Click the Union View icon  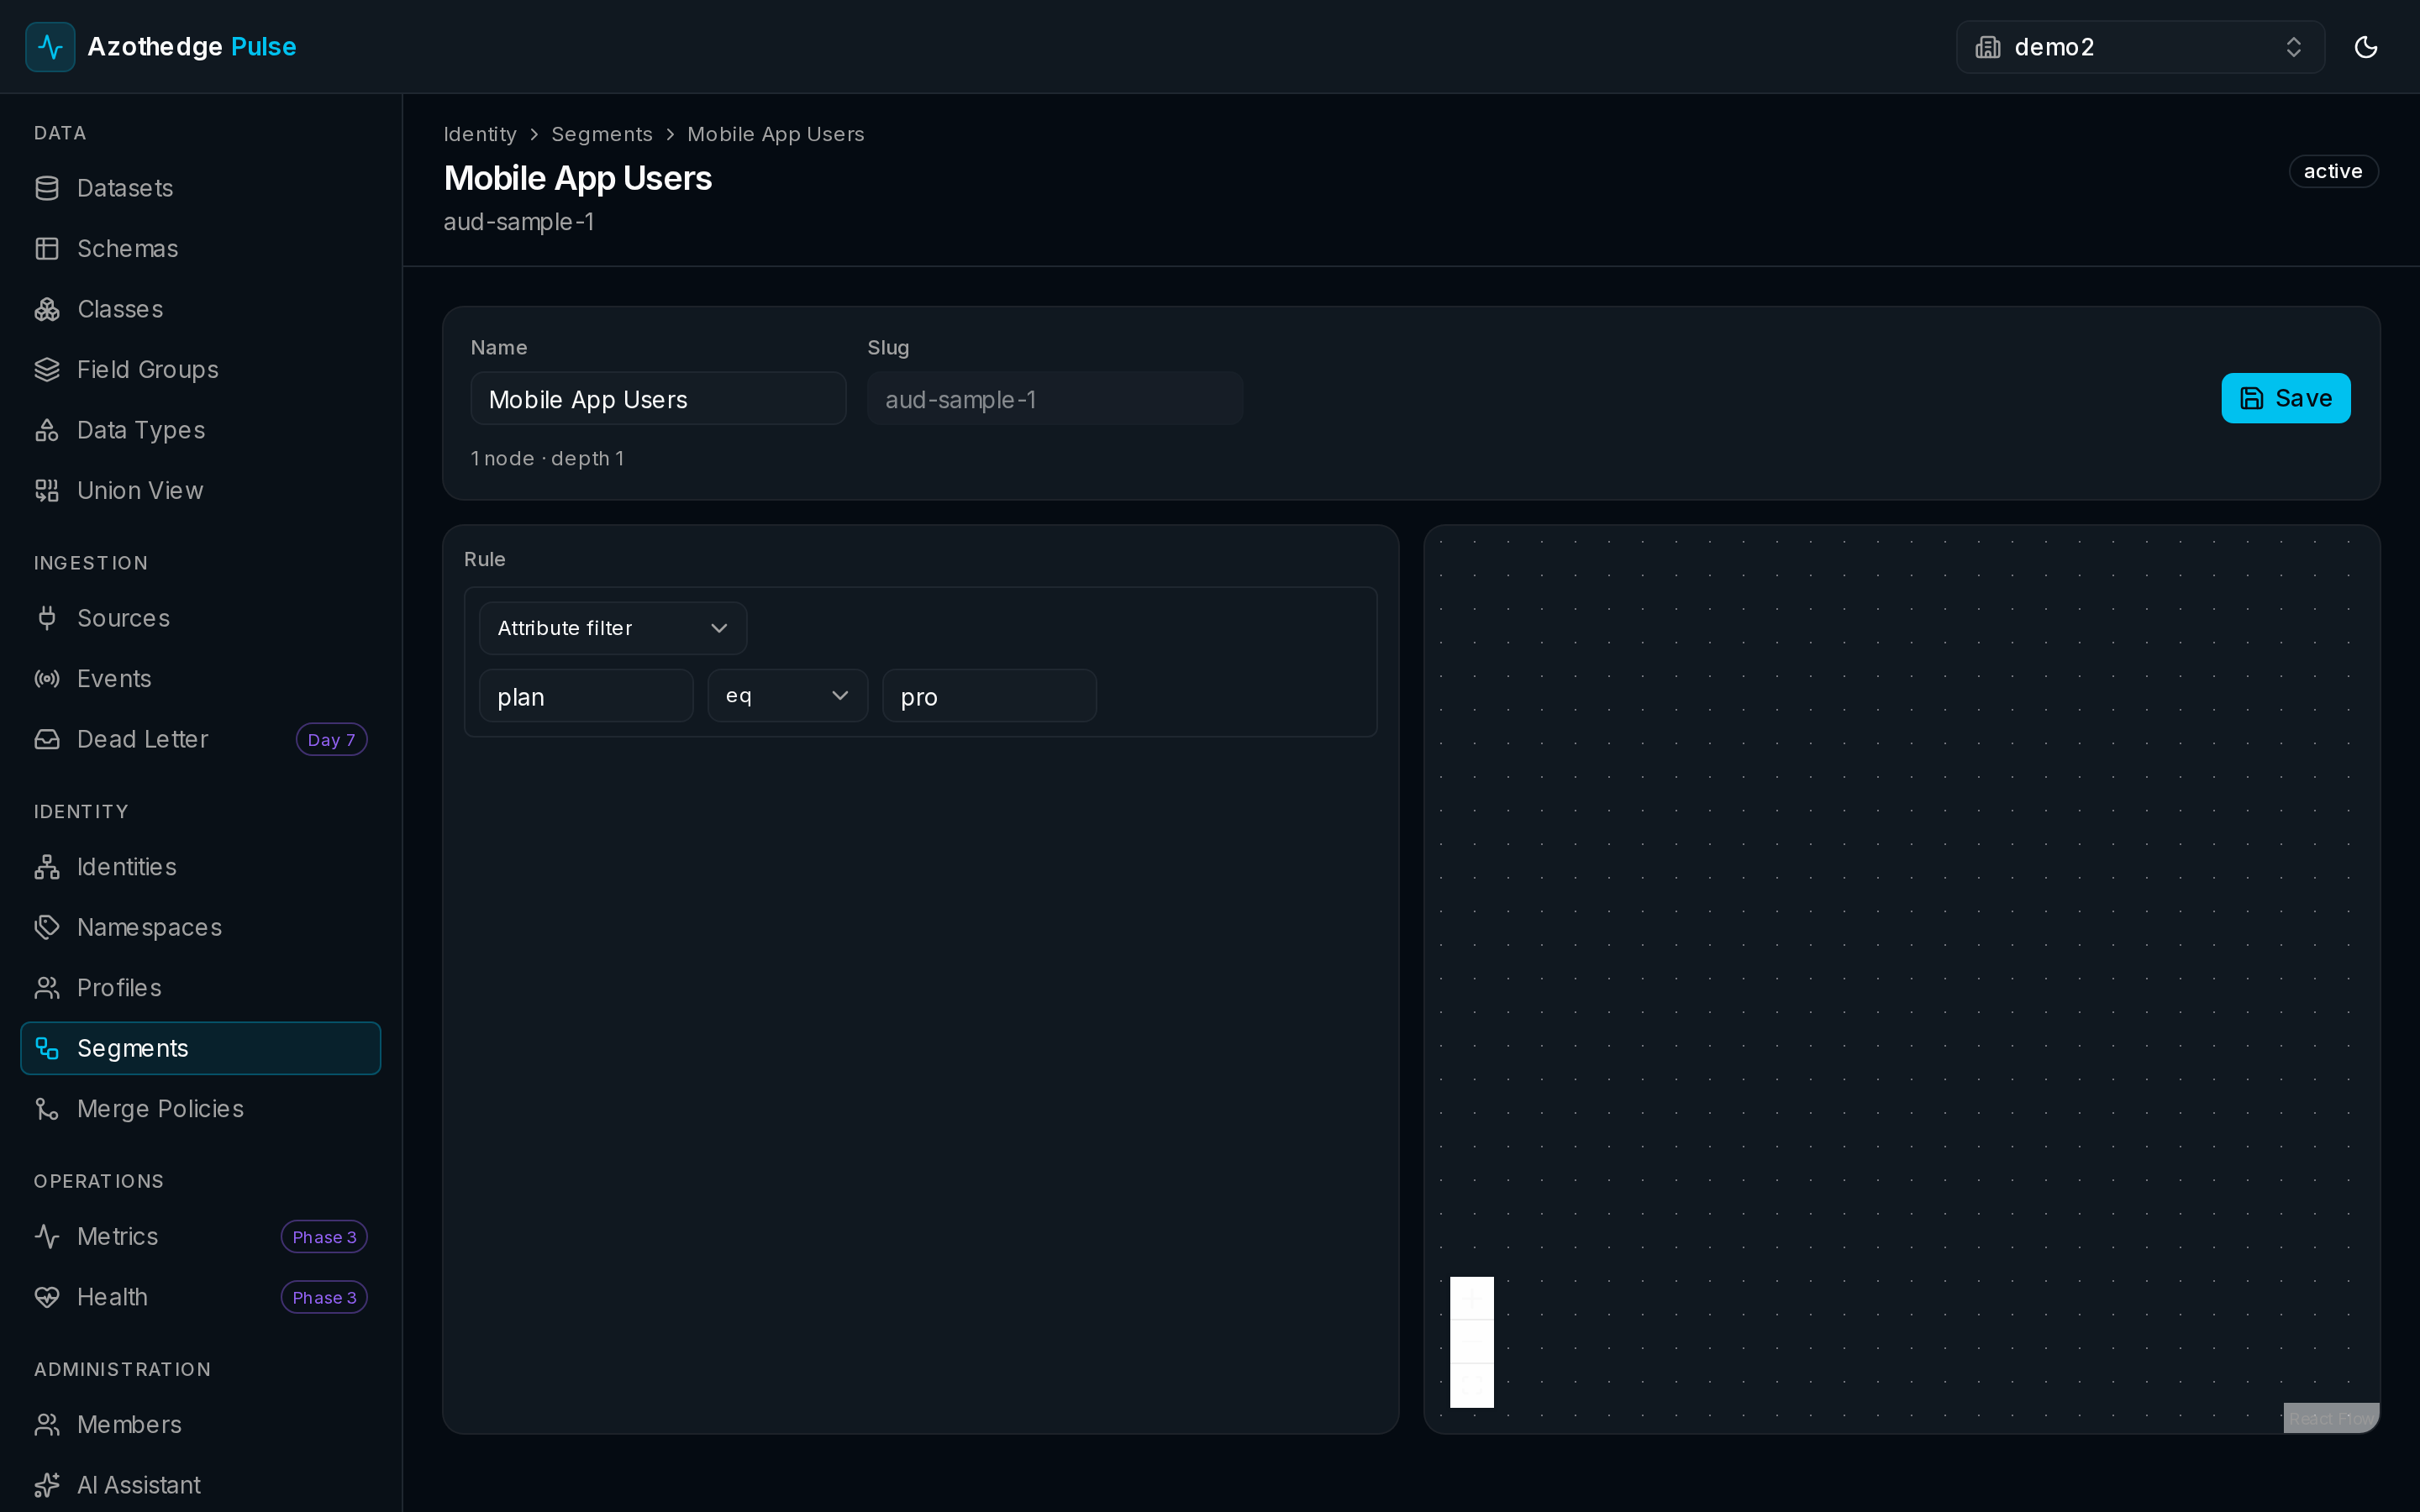47,491
